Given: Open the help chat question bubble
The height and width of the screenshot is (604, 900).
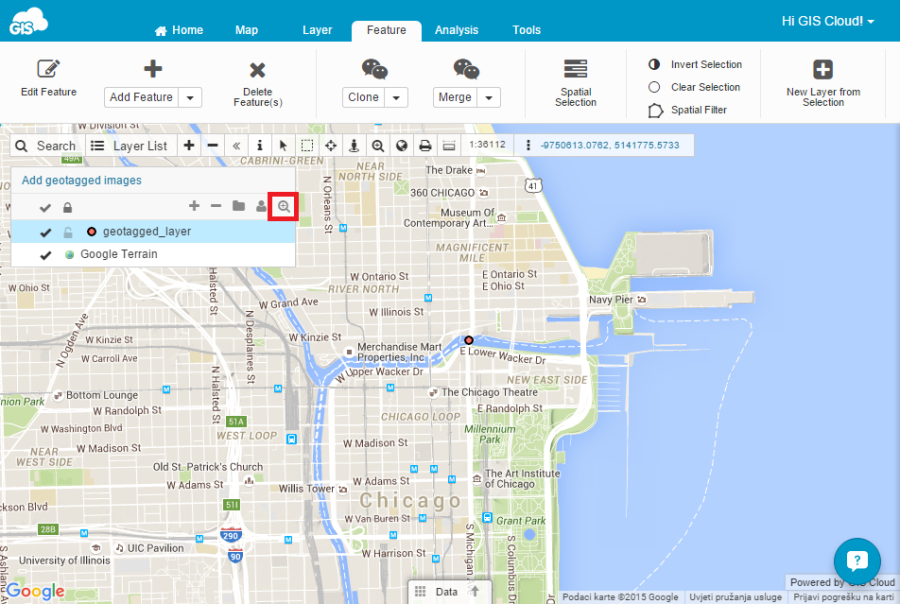Looking at the screenshot, I should (856, 561).
